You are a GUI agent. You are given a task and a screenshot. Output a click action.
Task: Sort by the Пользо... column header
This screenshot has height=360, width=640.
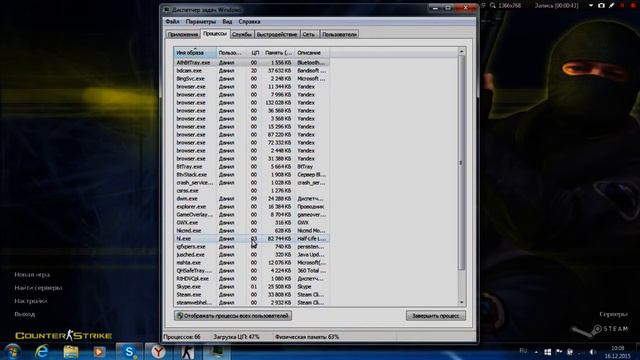coord(231,53)
